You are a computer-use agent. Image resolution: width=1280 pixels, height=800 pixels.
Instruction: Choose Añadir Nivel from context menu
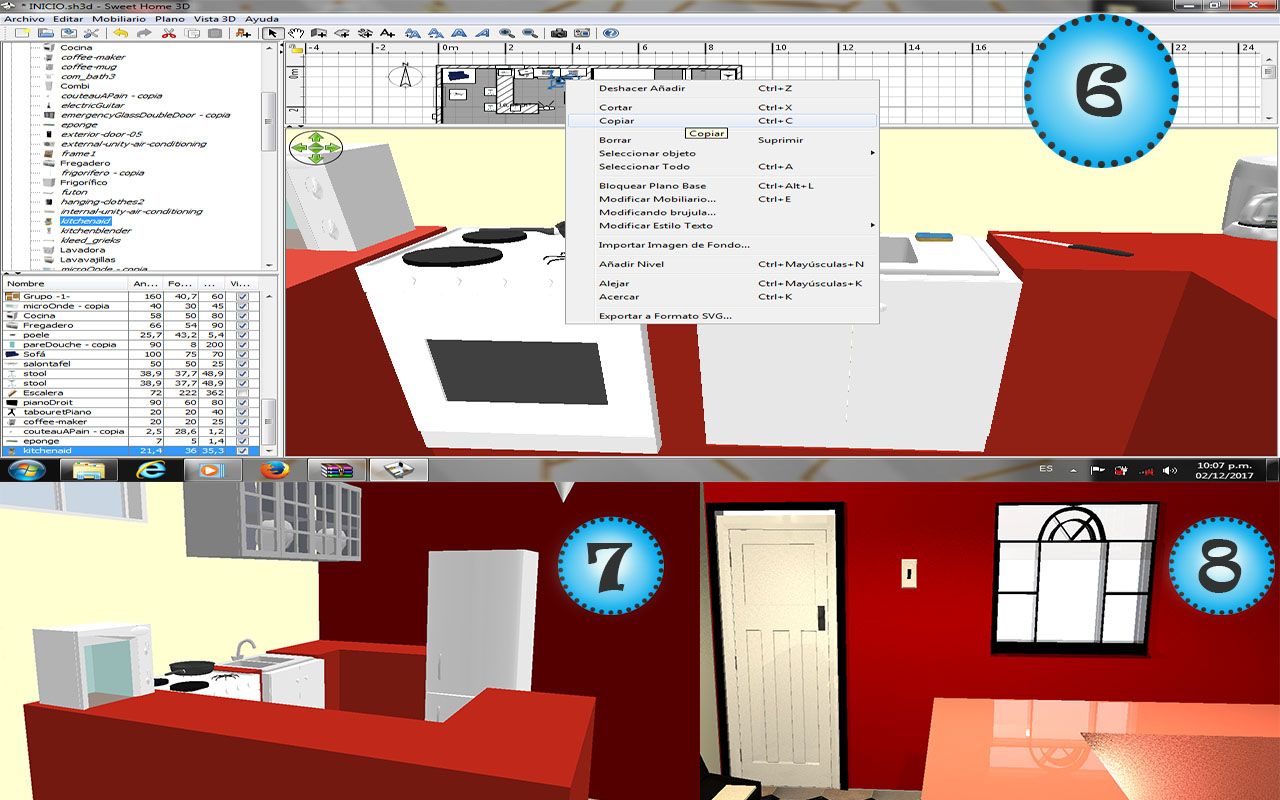(x=722, y=264)
